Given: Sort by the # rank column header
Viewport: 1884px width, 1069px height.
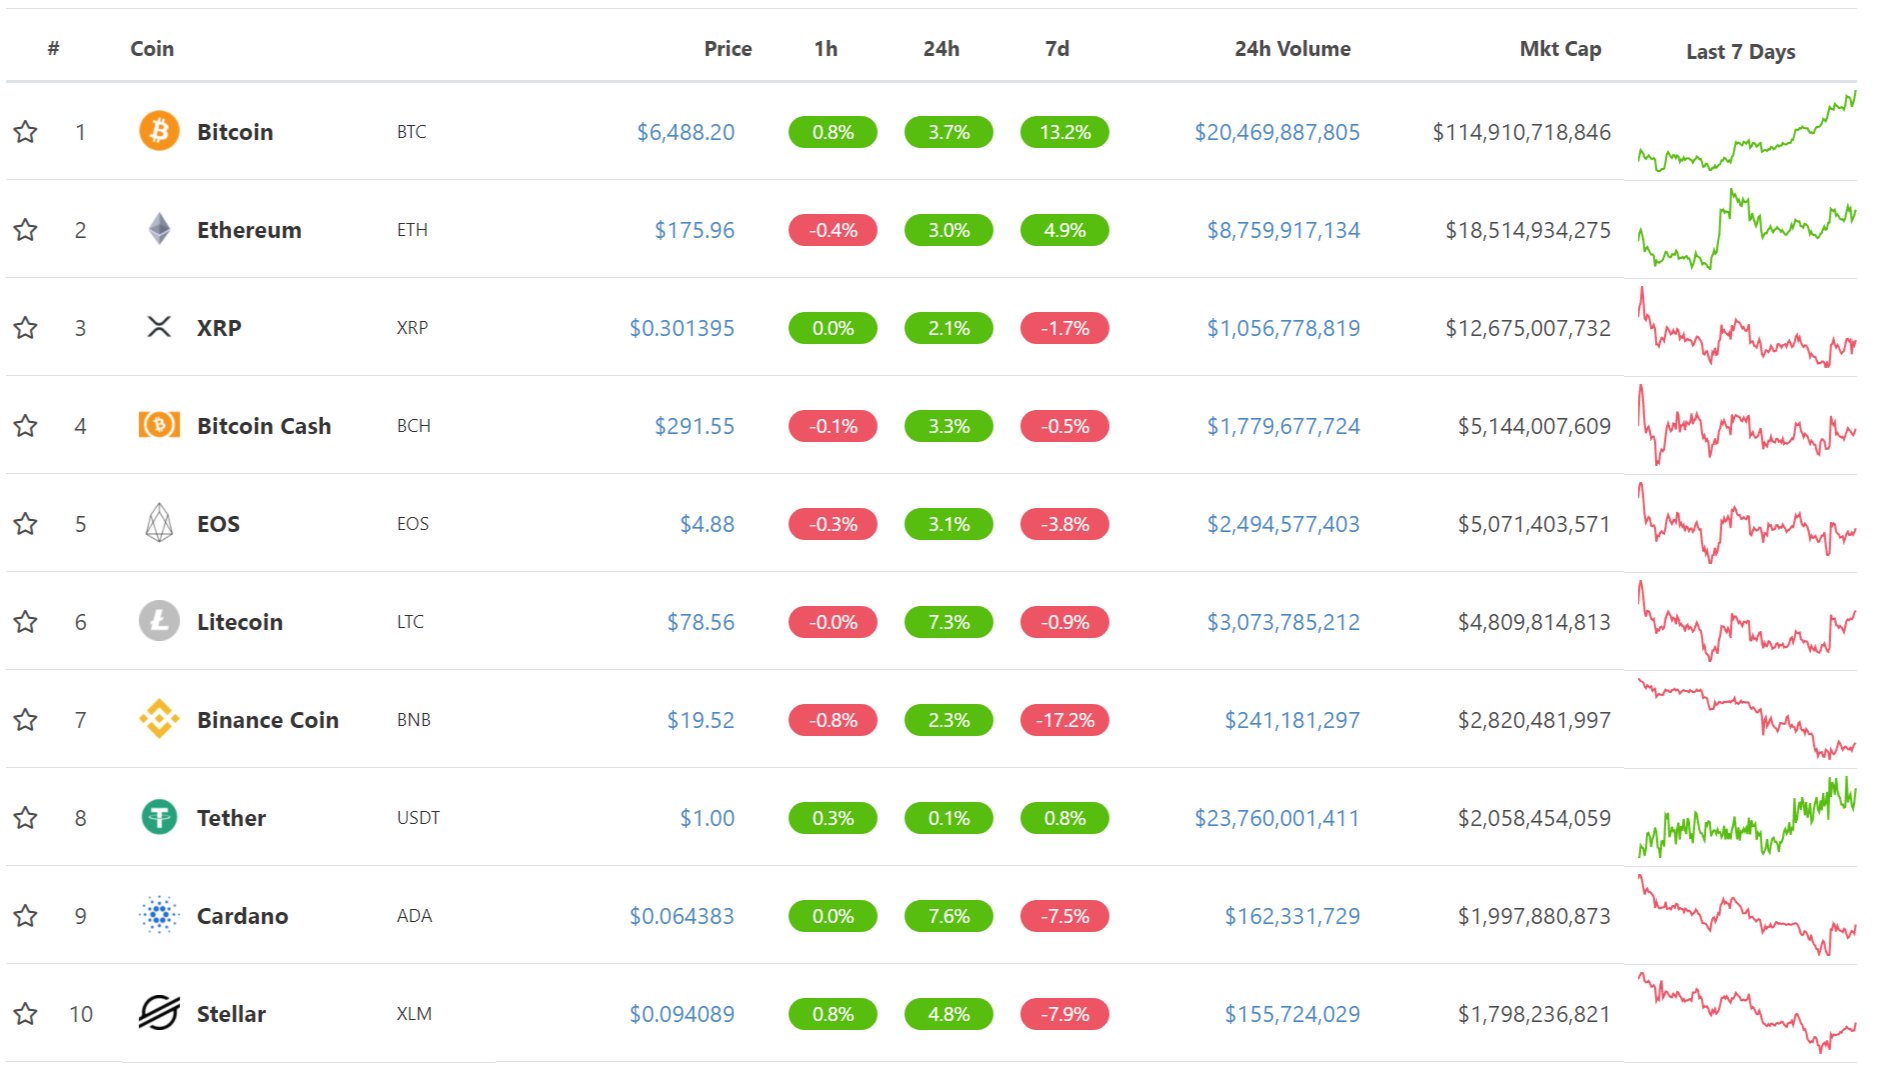Looking at the screenshot, I should pos(54,48).
